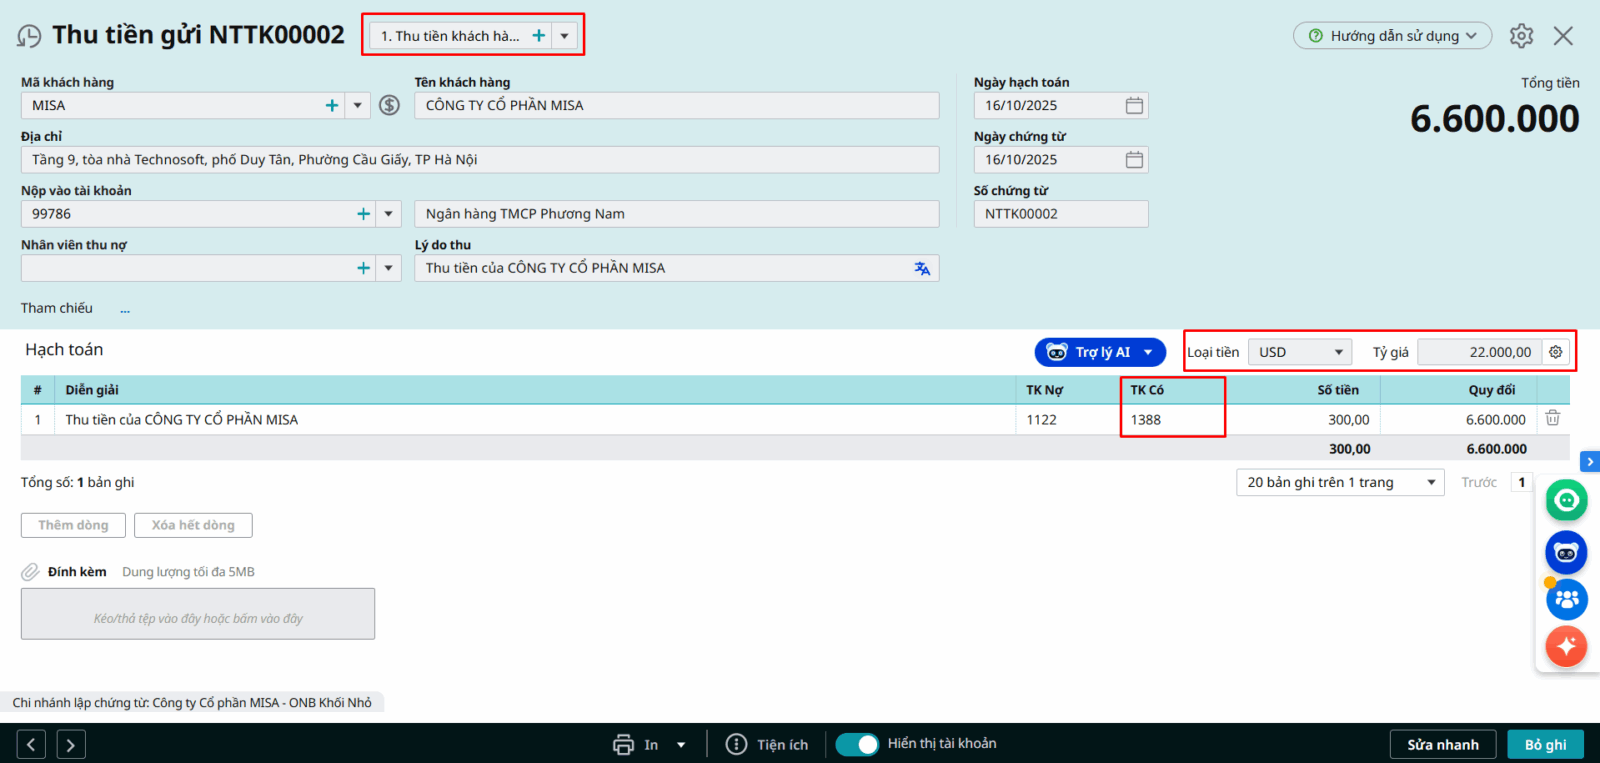This screenshot has height=763, width=1600.
Task: Open the records per page dropdown
Action: point(1339,482)
